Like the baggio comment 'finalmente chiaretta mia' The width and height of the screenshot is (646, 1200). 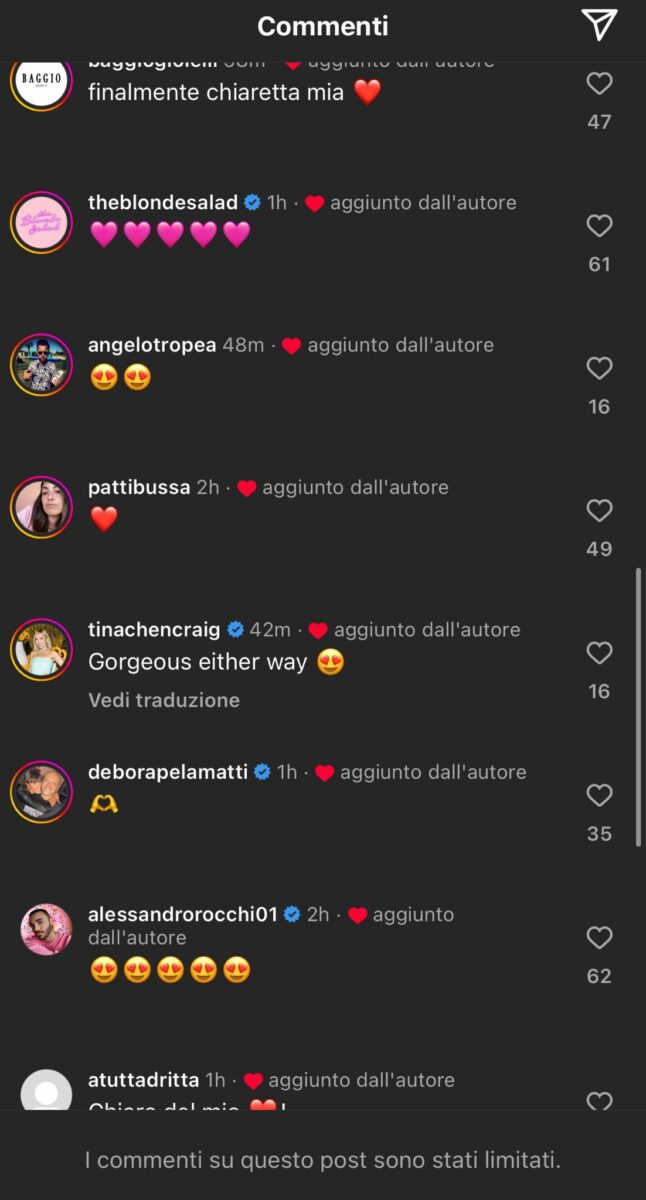tap(599, 84)
